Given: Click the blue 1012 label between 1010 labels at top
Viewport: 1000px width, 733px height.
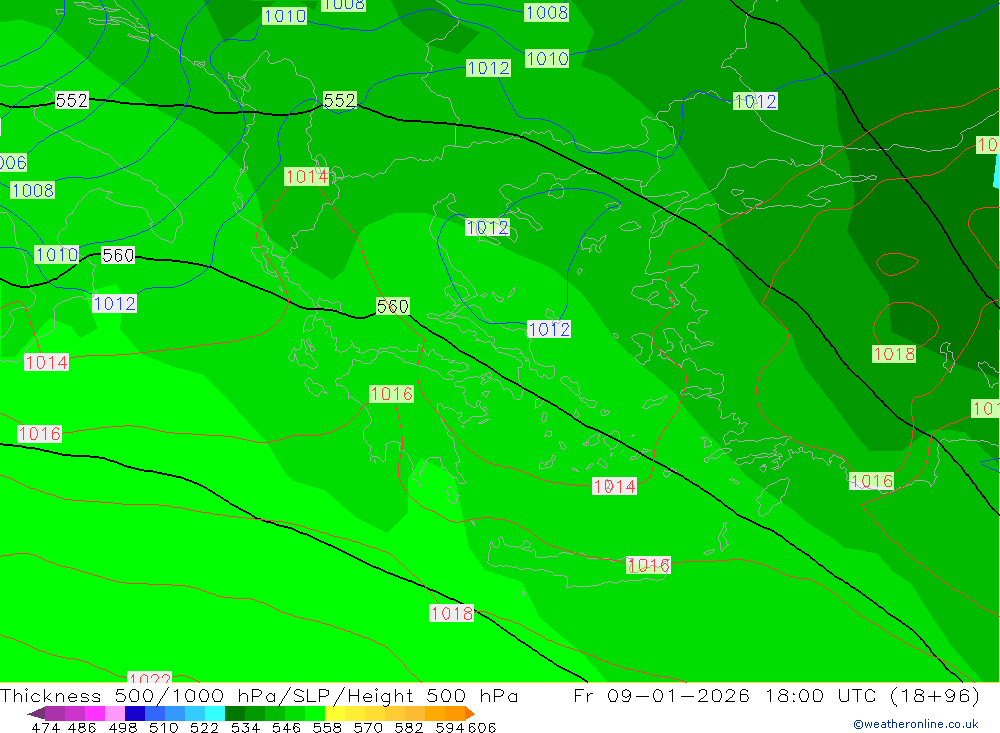Looking at the screenshot, I should coord(488,68).
